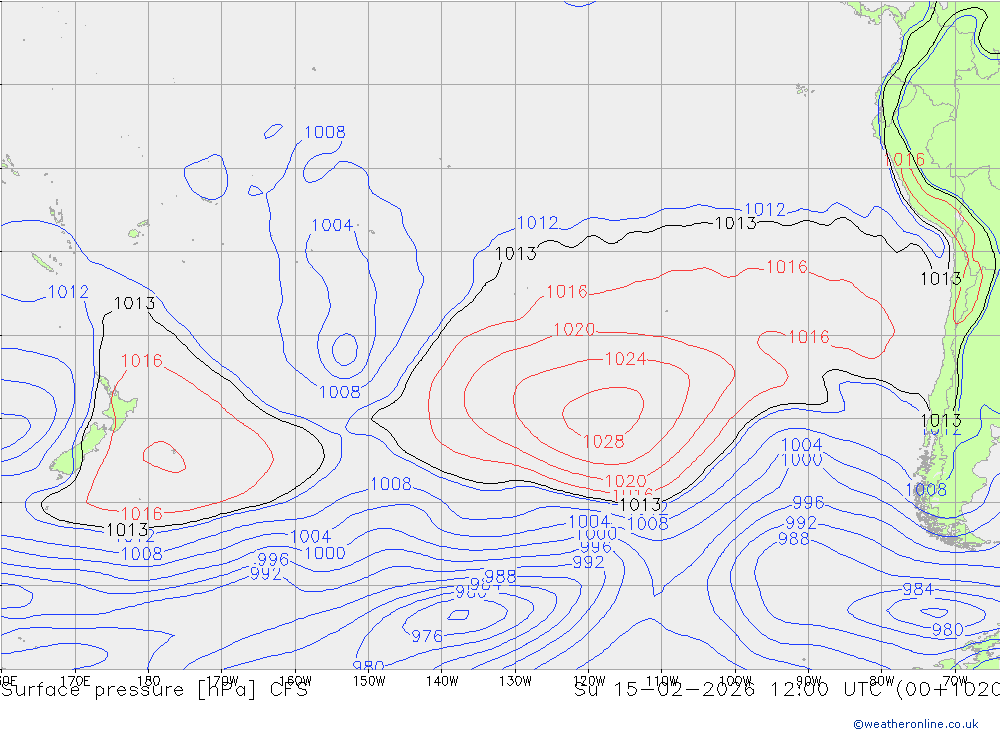Open the ©weatheronline.co.uk credit link
Image resolution: width=1000 pixels, height=733 pixels.
pos(916,724)
